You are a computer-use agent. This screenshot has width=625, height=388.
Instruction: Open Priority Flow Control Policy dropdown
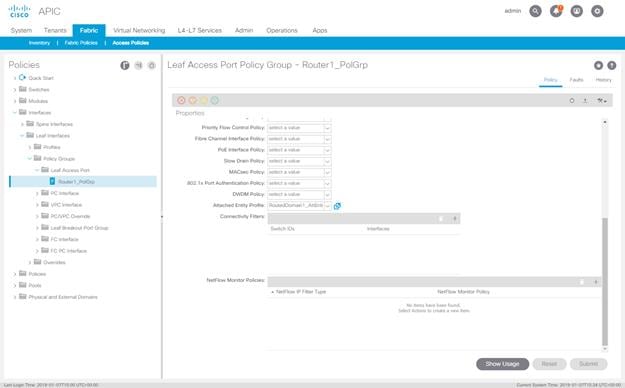point(327,128)
